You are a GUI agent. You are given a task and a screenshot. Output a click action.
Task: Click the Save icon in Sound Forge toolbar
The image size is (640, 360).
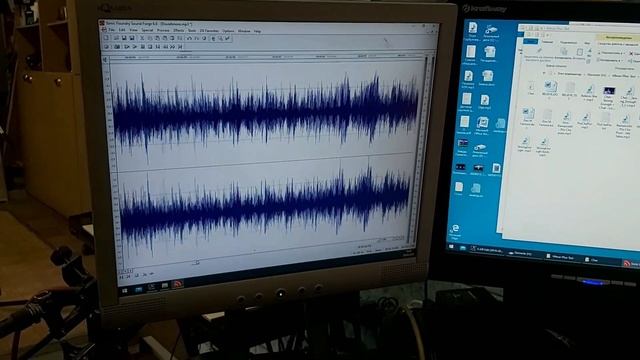[124, 38]
